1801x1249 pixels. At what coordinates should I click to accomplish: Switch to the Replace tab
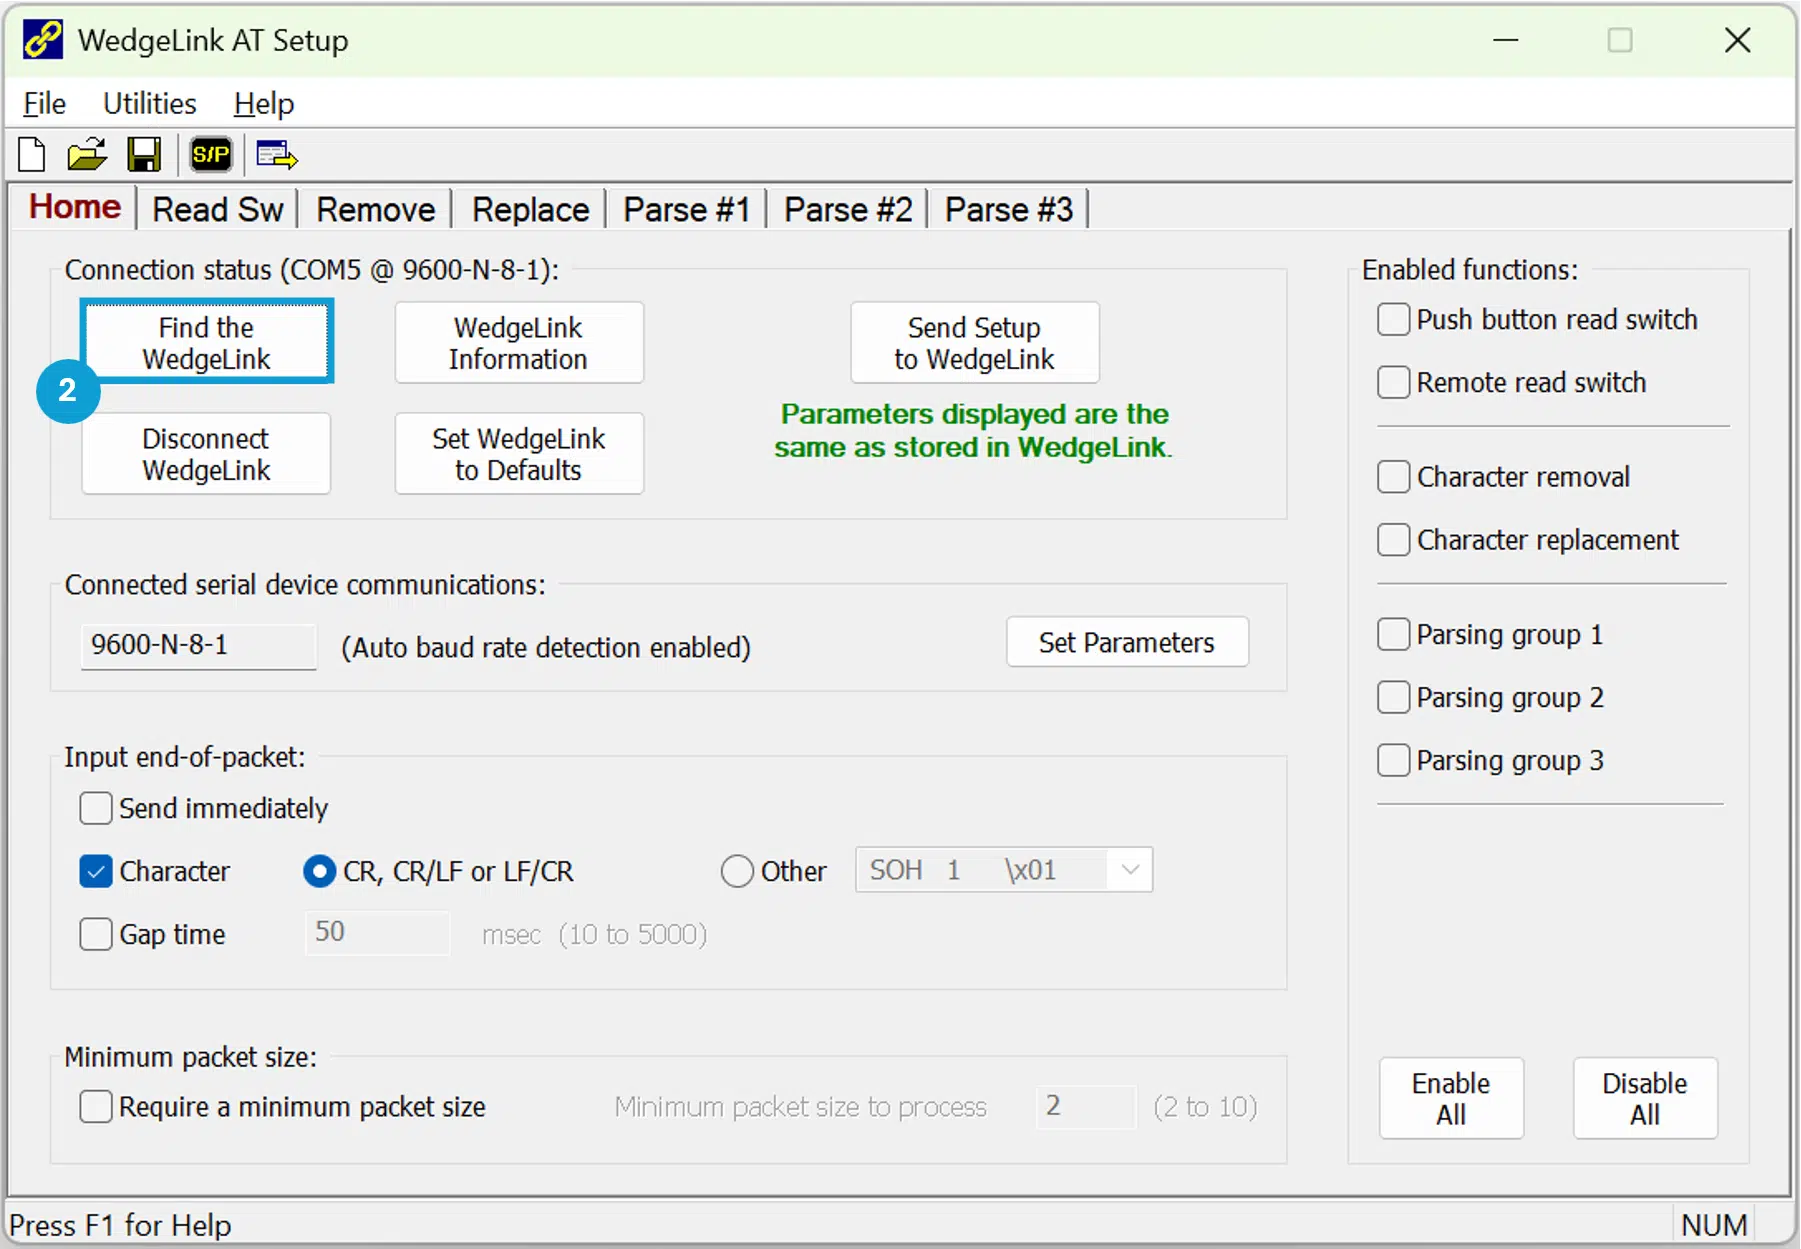[x=531, y=210]
